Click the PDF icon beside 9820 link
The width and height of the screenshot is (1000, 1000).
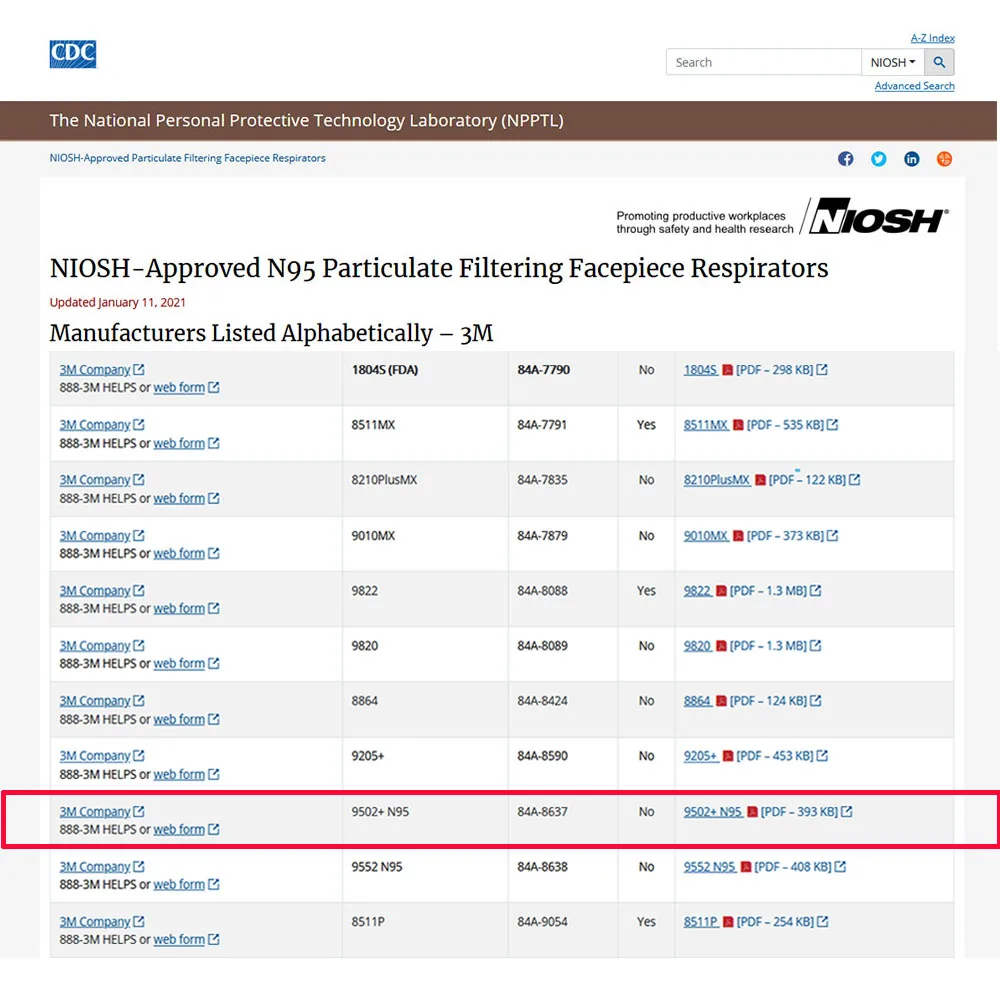point(721,646)
